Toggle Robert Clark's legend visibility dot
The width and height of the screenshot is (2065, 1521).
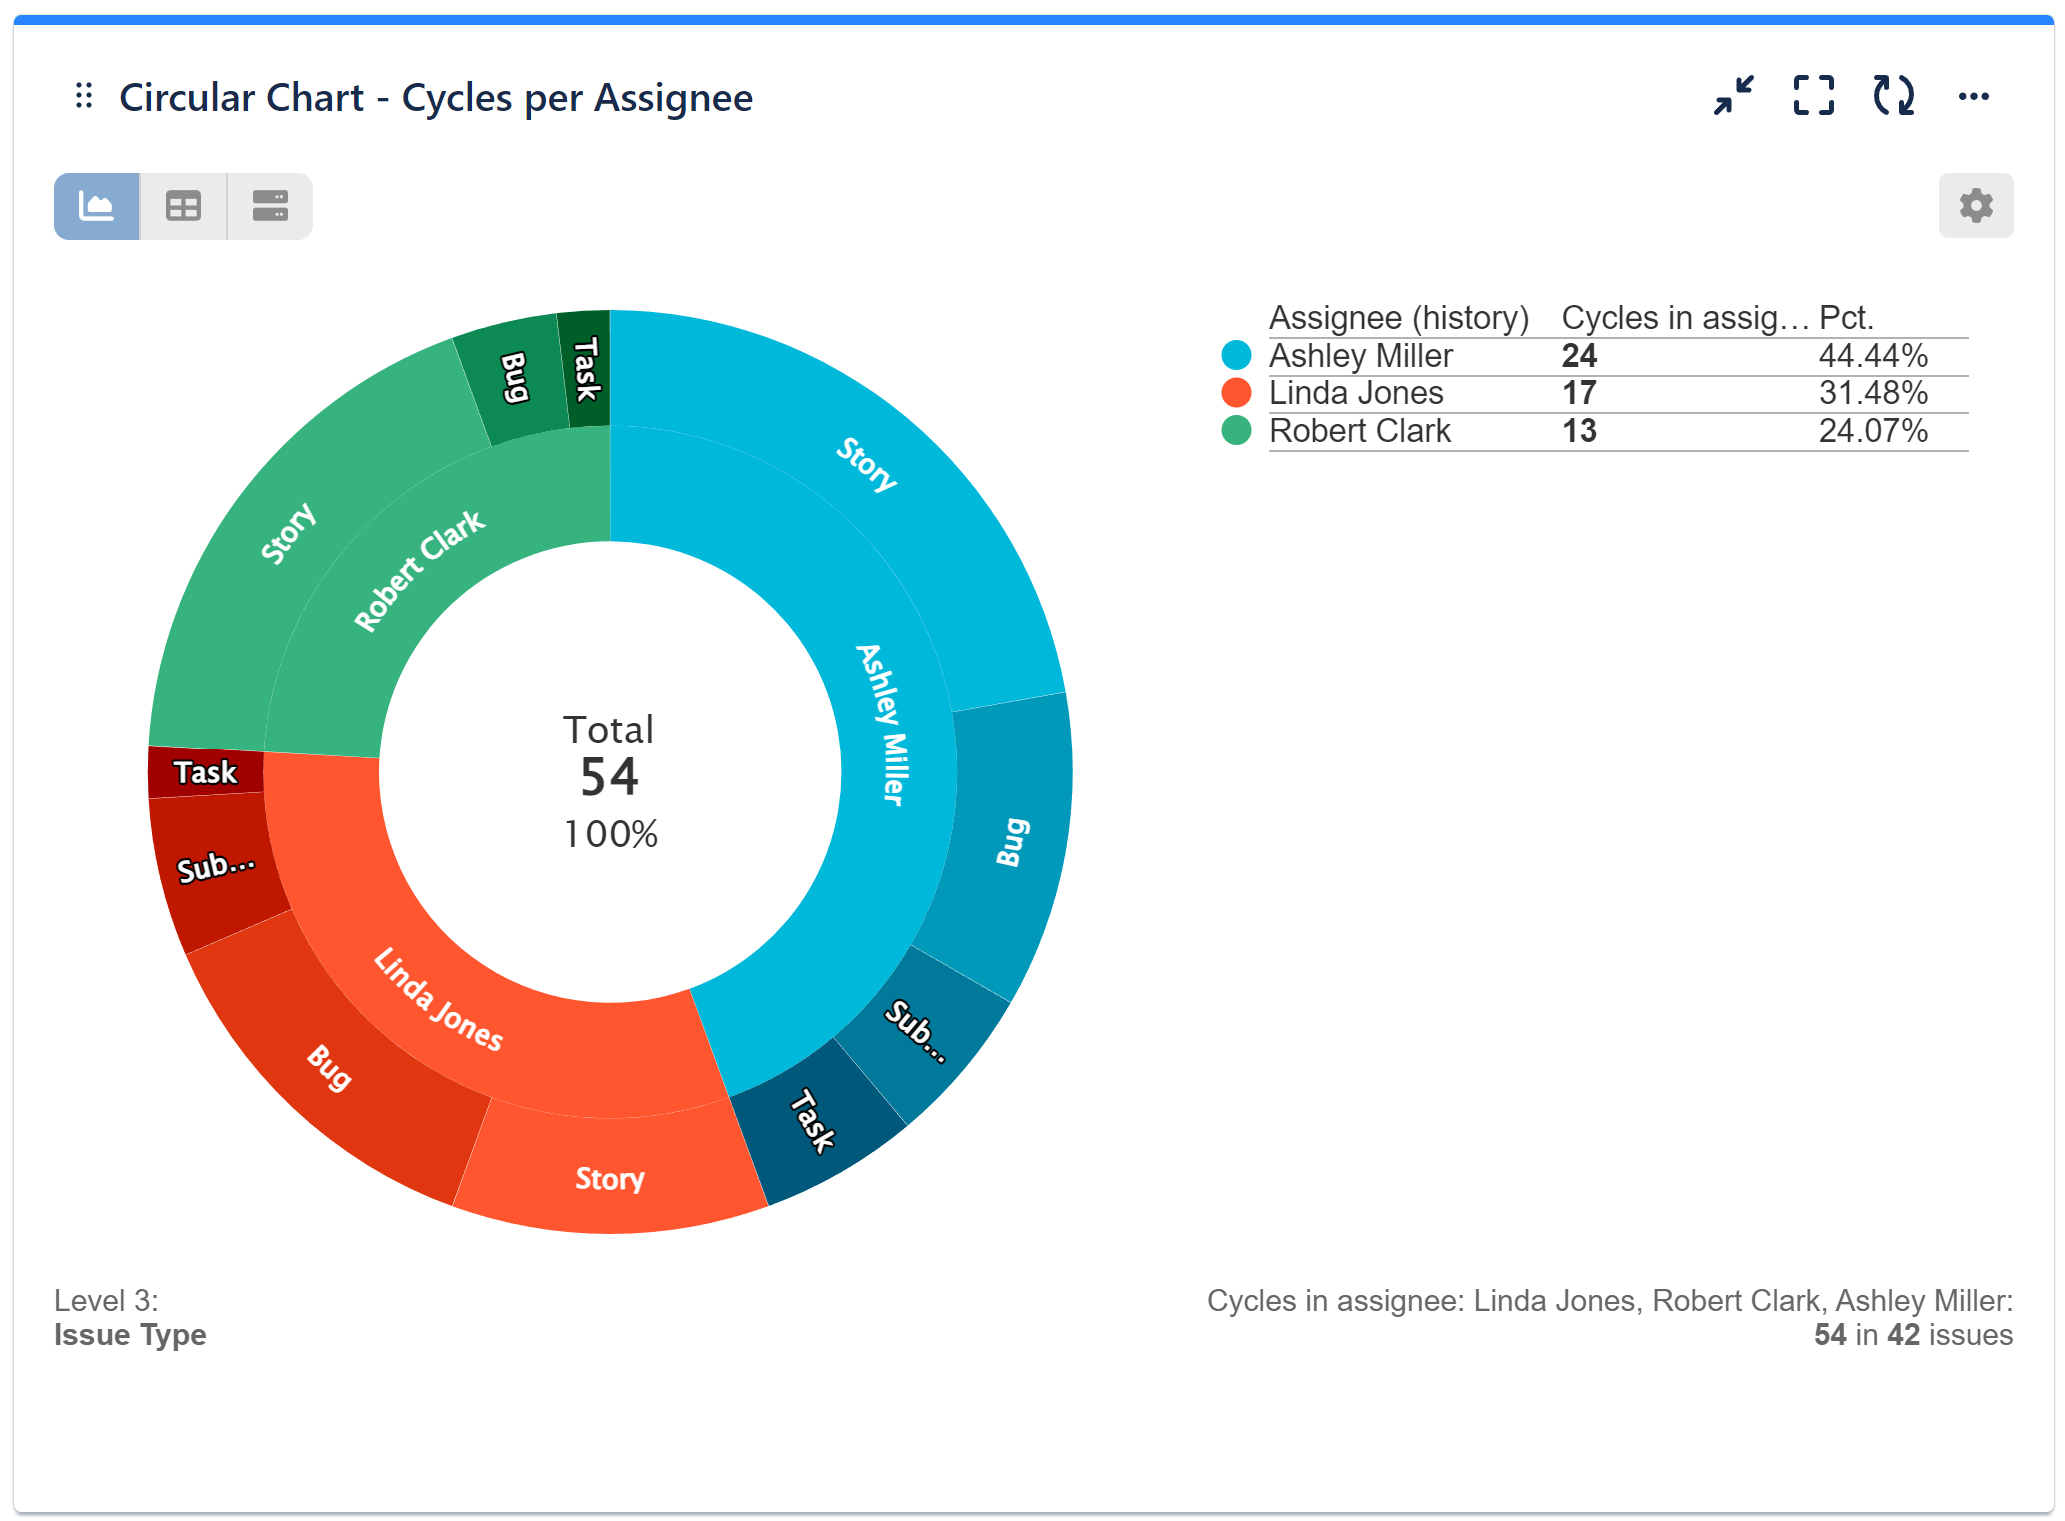pyautogui.click(x=1237, y=431)
